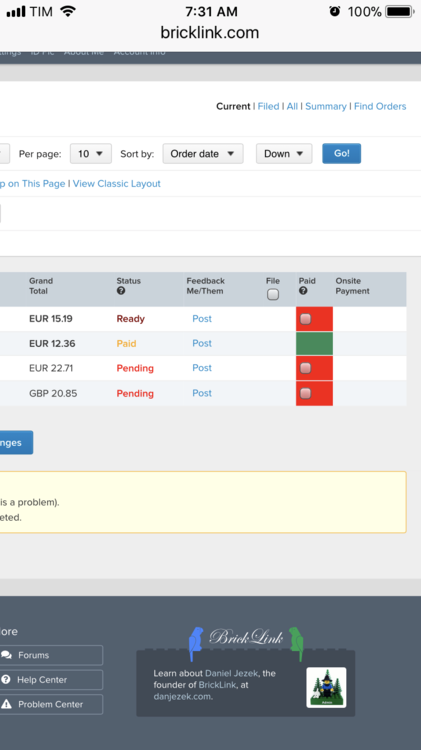The height and width of the screenshot is (750, 421).
Task: Click the Paid column help icon
Action: click(x=303, y=291)
